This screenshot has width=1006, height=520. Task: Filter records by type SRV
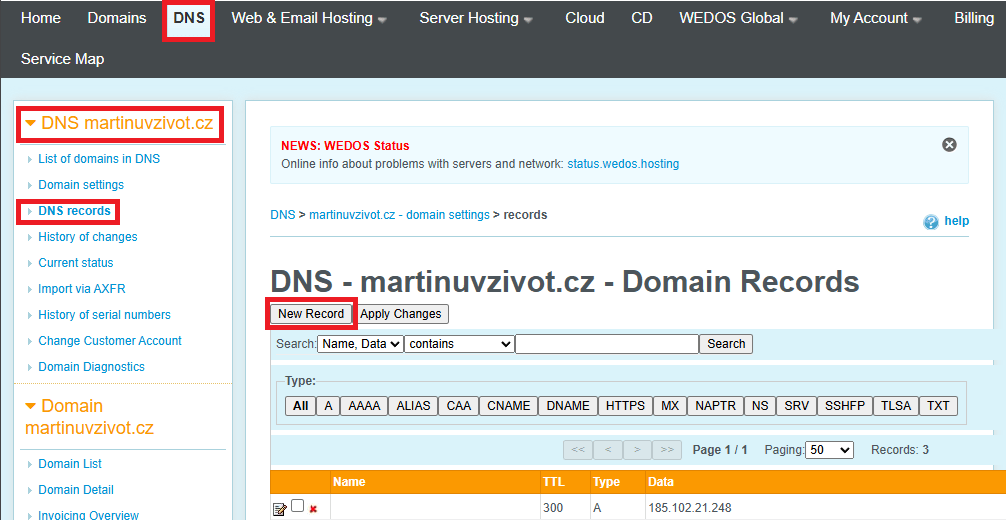tap(797, 406)
